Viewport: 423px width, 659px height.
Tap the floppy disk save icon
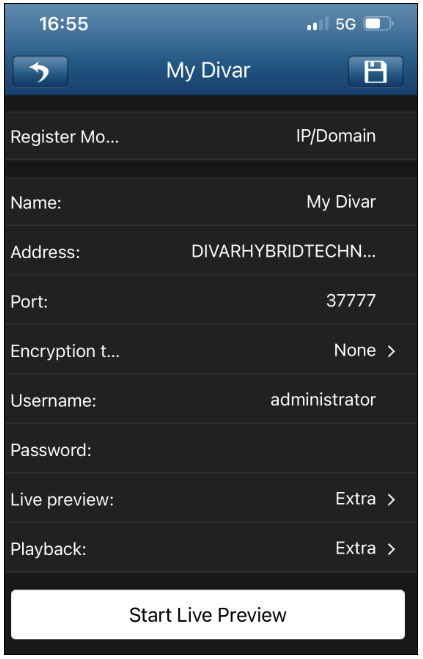pyautogui.click(x=375, y=71)
